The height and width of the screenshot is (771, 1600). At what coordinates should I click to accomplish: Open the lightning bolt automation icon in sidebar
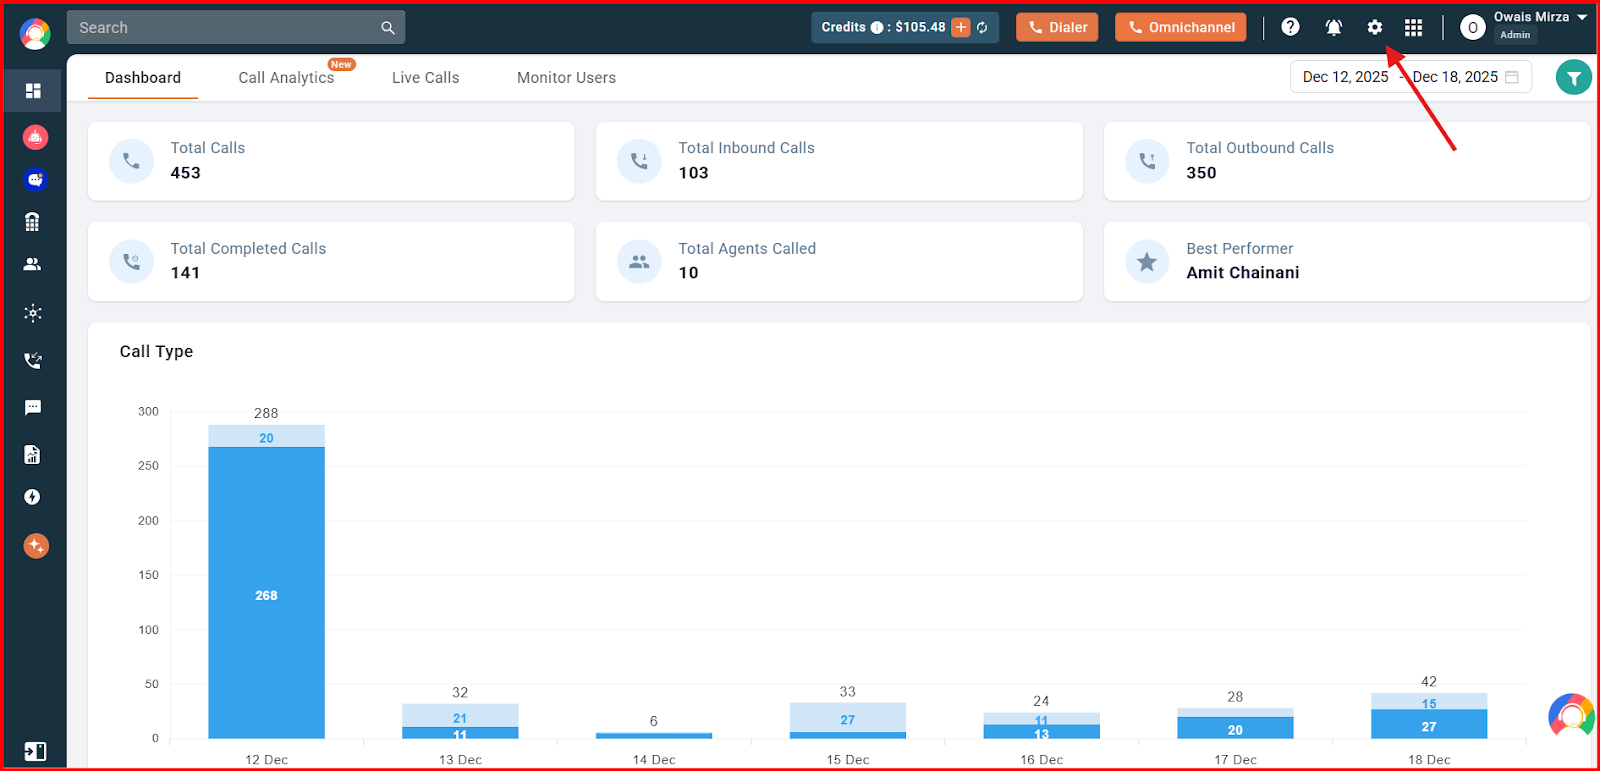point(33,497)
